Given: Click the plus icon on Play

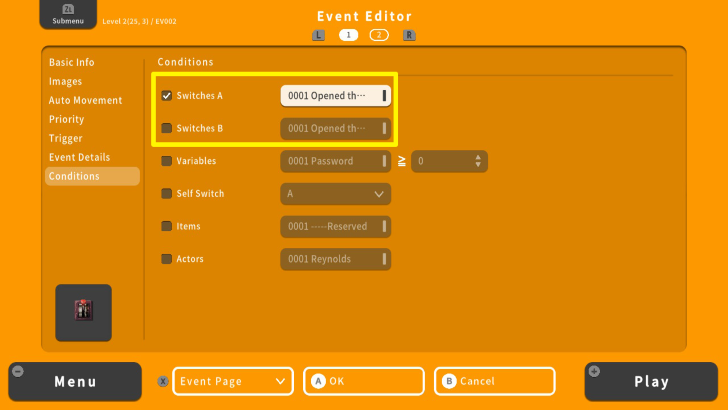Looking at the screenshot, I should 594,371.
